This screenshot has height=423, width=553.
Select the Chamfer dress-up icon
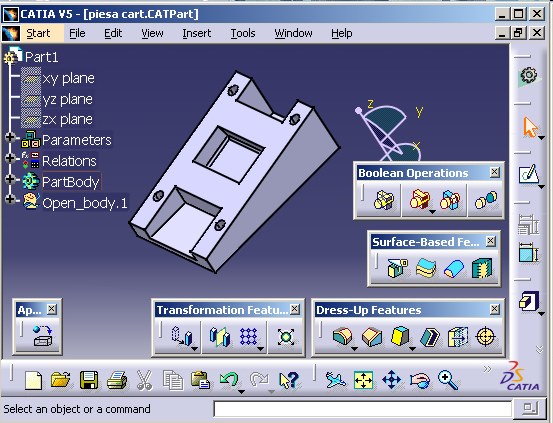(x=372, y=337)
